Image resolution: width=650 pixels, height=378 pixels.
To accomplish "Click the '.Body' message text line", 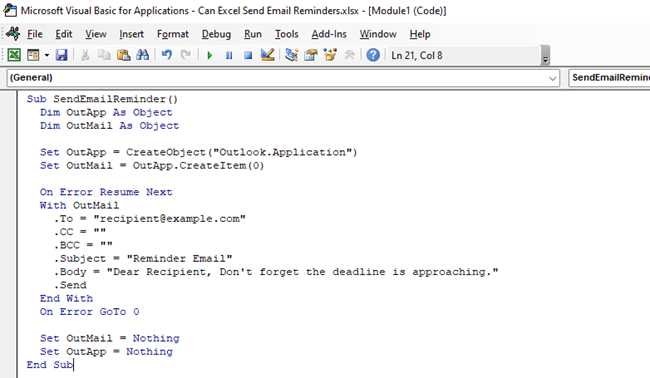I will tap(276, 272).
